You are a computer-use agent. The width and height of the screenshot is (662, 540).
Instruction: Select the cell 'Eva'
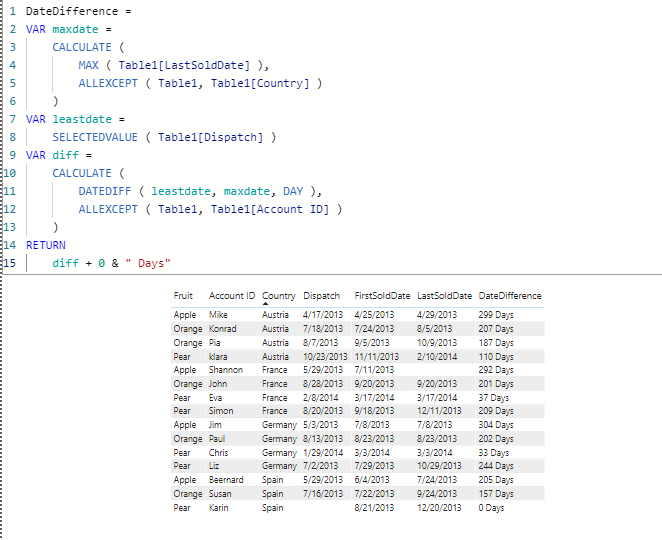pyautogui.click(x=215, y=398)
